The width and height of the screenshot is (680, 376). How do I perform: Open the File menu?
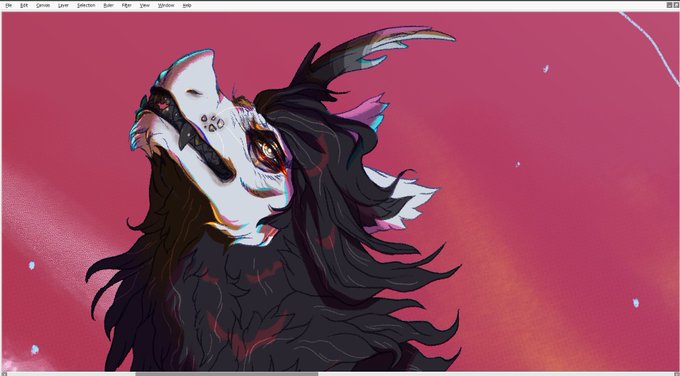point(8,6)
